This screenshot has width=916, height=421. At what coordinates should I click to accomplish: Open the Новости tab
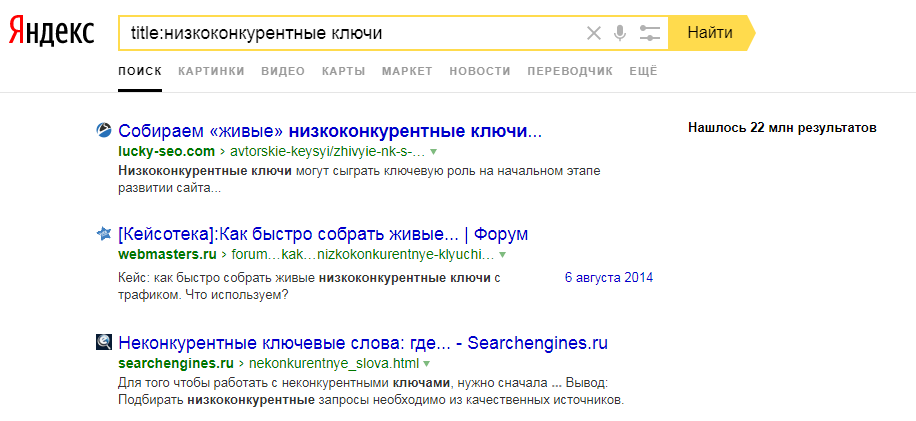(x=480, y=71)
